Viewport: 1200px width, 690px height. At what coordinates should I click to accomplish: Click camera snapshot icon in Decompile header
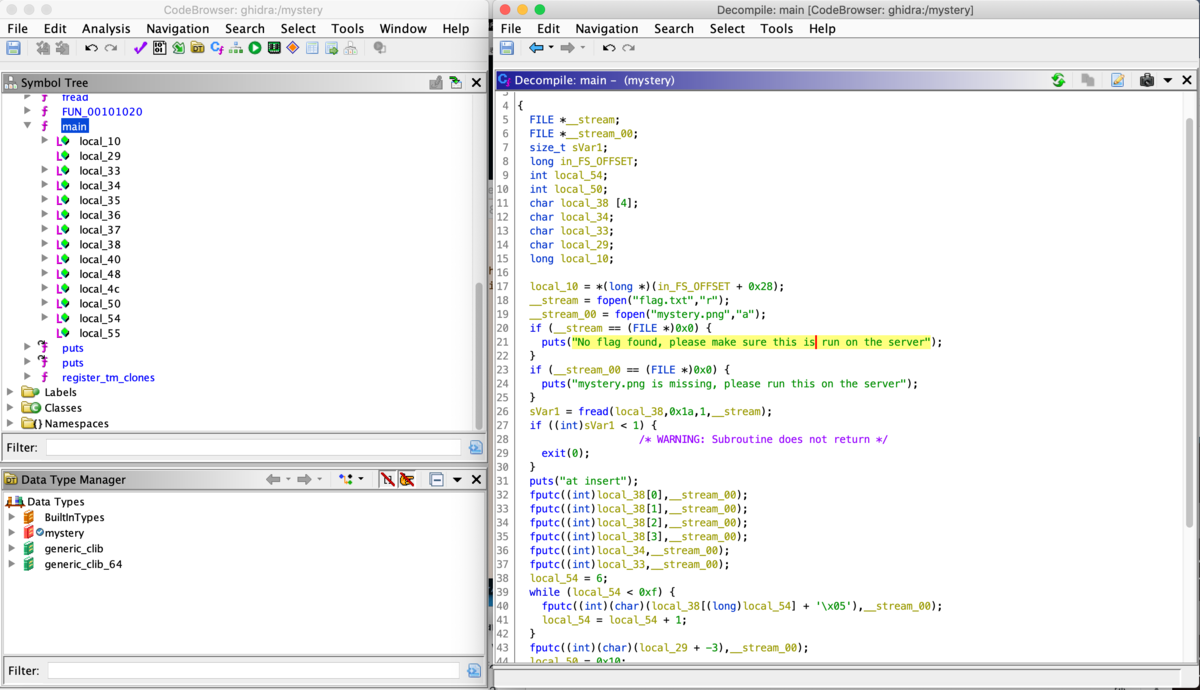pos(1147,80)
